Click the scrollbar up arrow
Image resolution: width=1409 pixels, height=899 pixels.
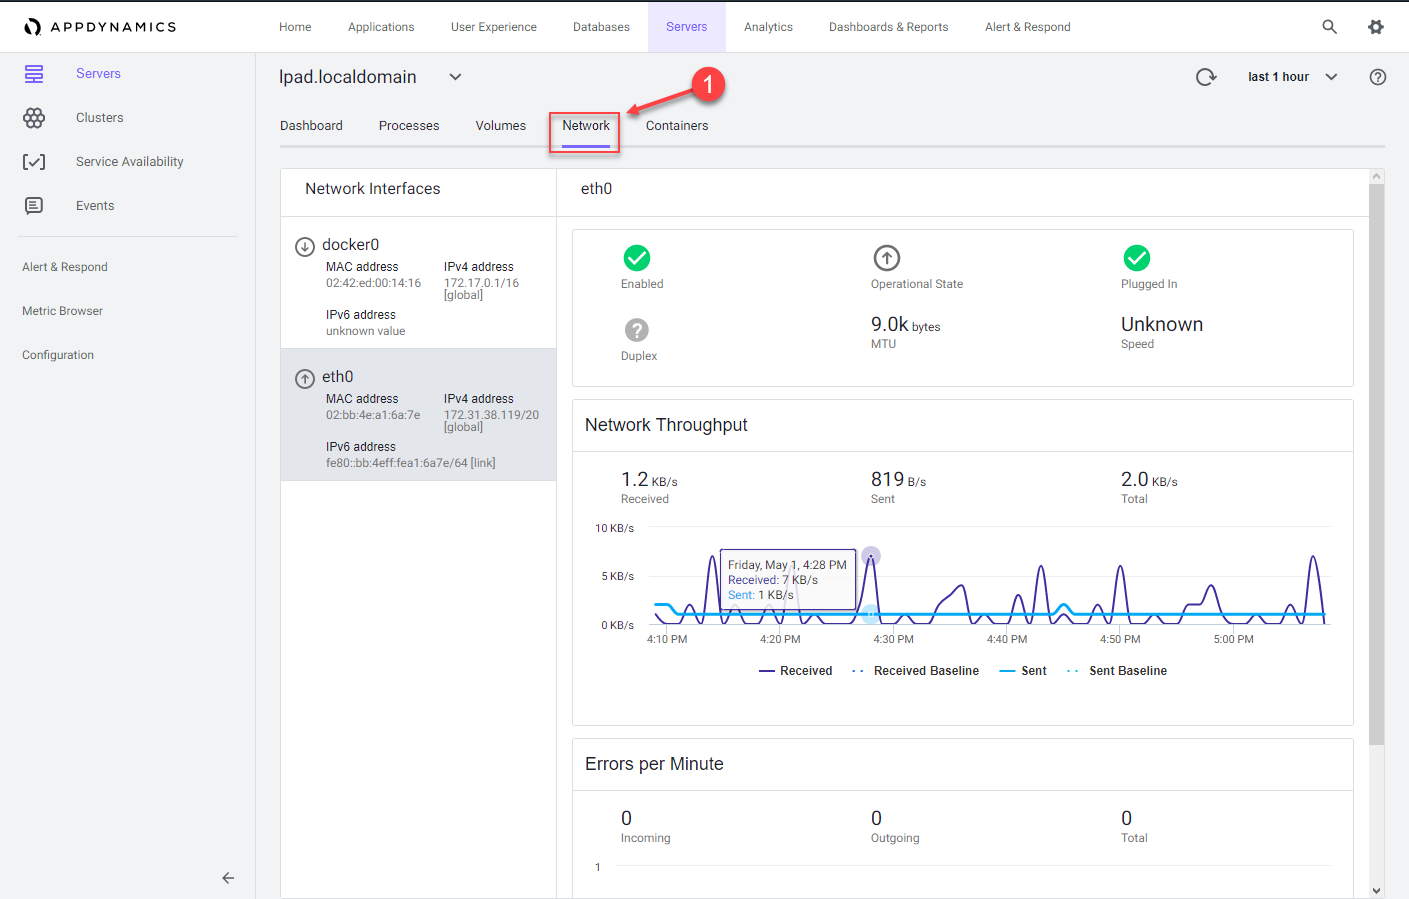(x=1377, y=177)
